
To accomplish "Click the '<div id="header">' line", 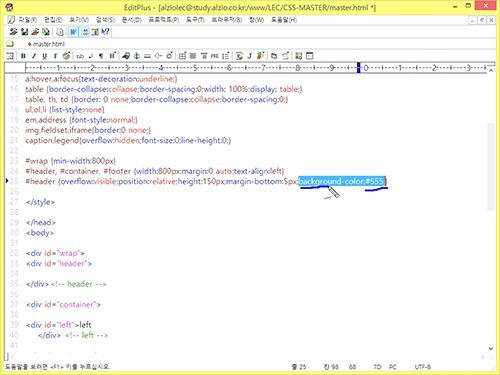I will pyautogui.click(x=59, y=263).
